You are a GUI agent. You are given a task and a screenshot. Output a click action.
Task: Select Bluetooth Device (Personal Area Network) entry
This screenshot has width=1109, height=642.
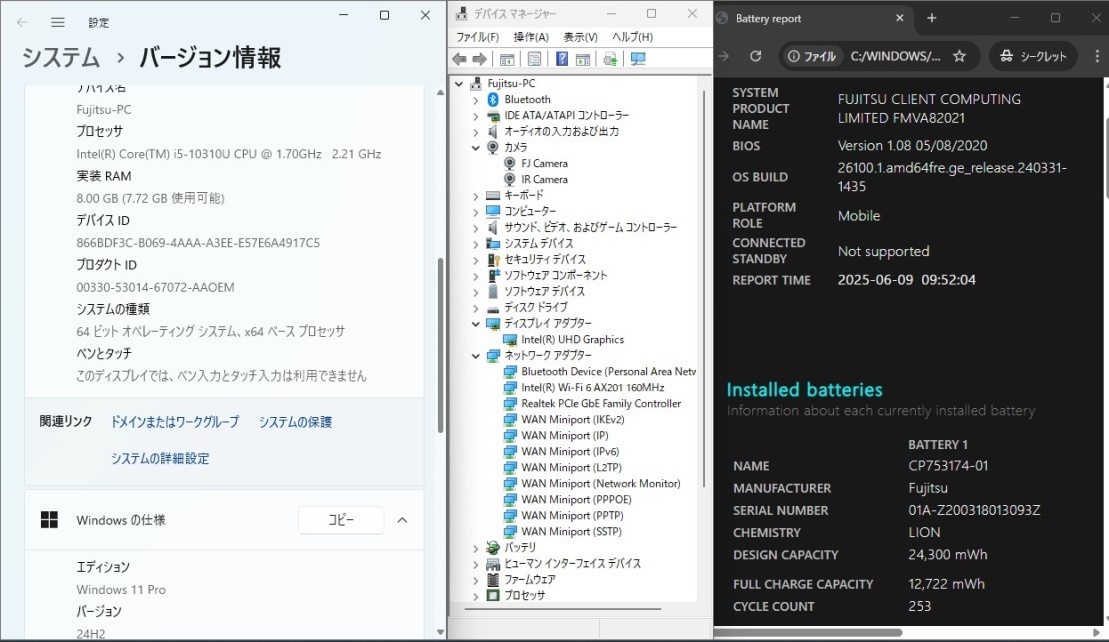coord(608,371)
